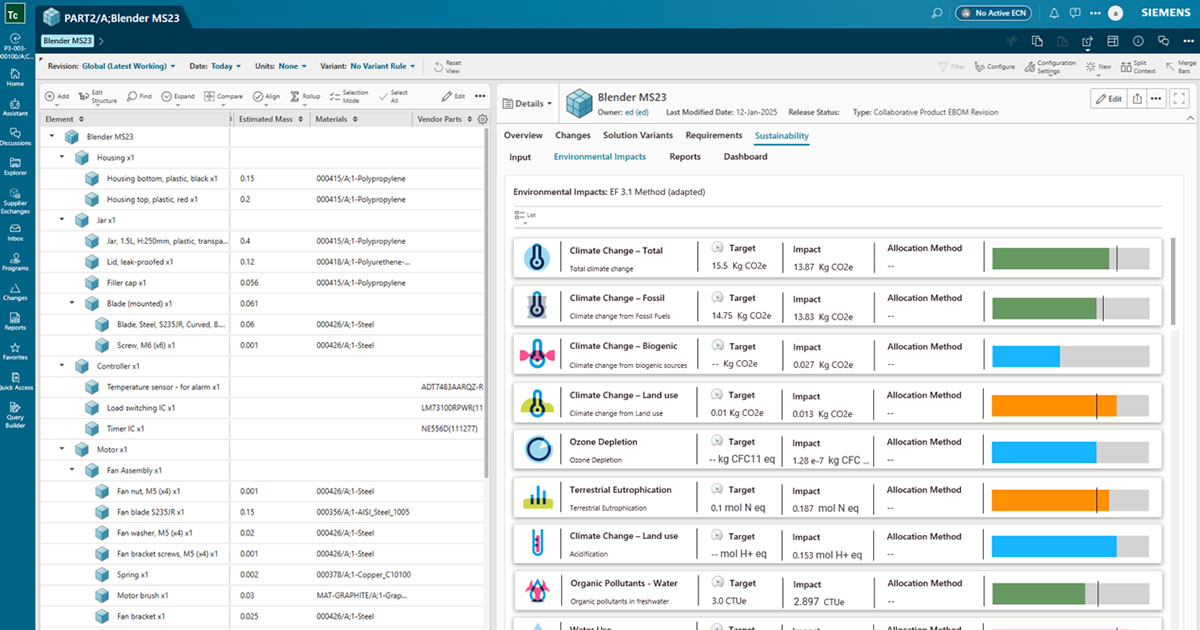This screenshot has width=1200, height=630.
Task: Click the search magnifier in the header
Action: [936, 13]
